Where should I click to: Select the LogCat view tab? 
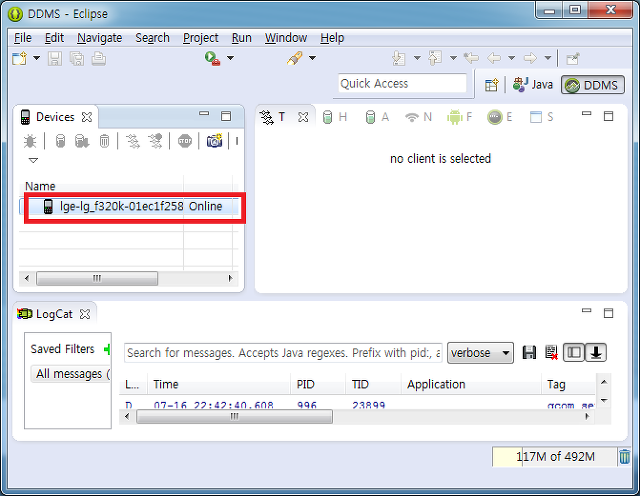pyautogui.click(x=54, y=314)
